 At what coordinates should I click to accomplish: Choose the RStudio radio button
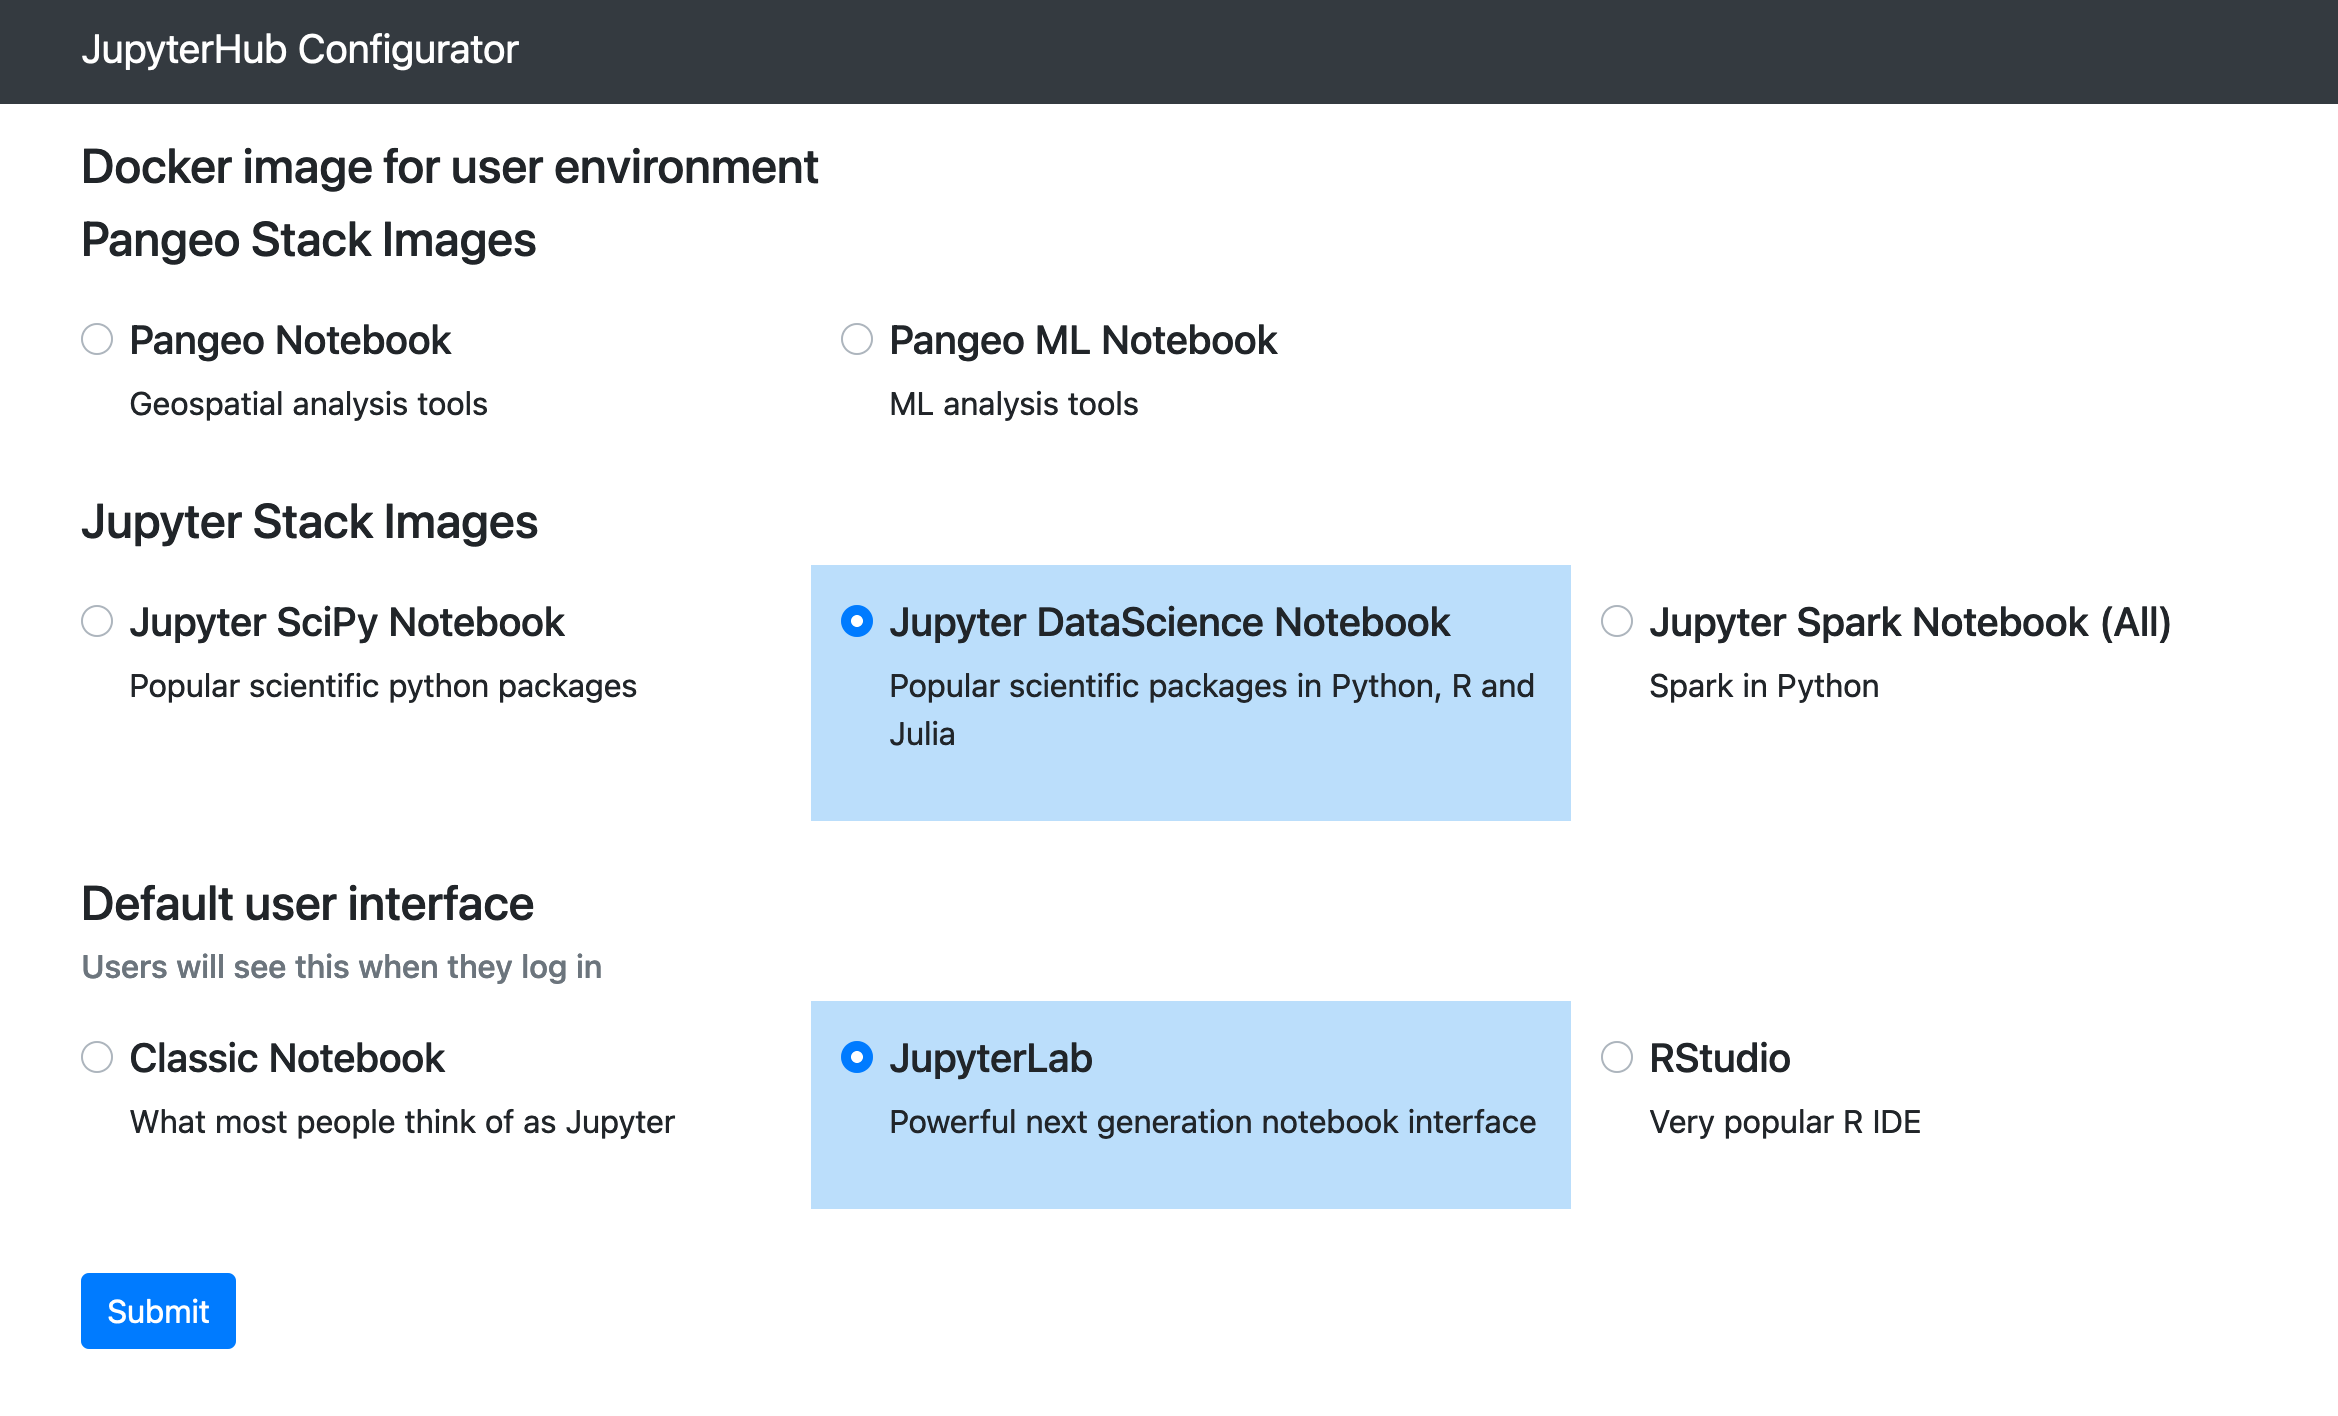1617,1057
